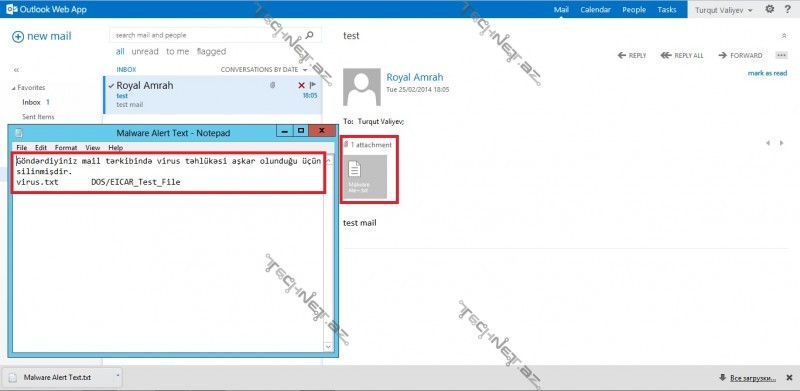Switch to the People tab
Viewport: 800px width, 391px height.
634,10
